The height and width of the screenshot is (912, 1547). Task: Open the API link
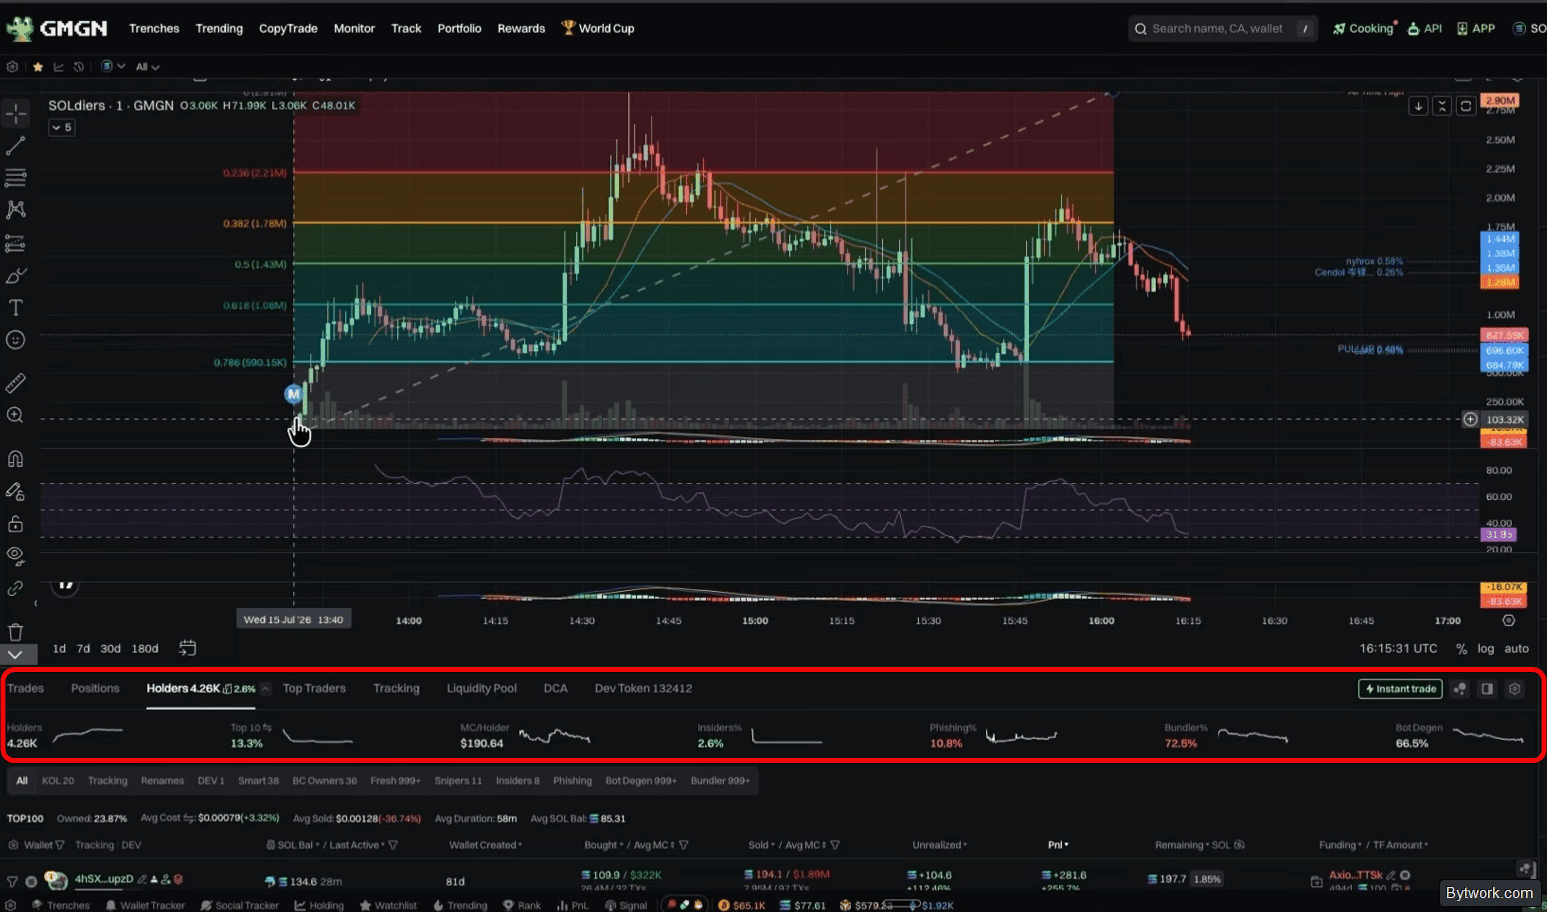coord(1425,28)
